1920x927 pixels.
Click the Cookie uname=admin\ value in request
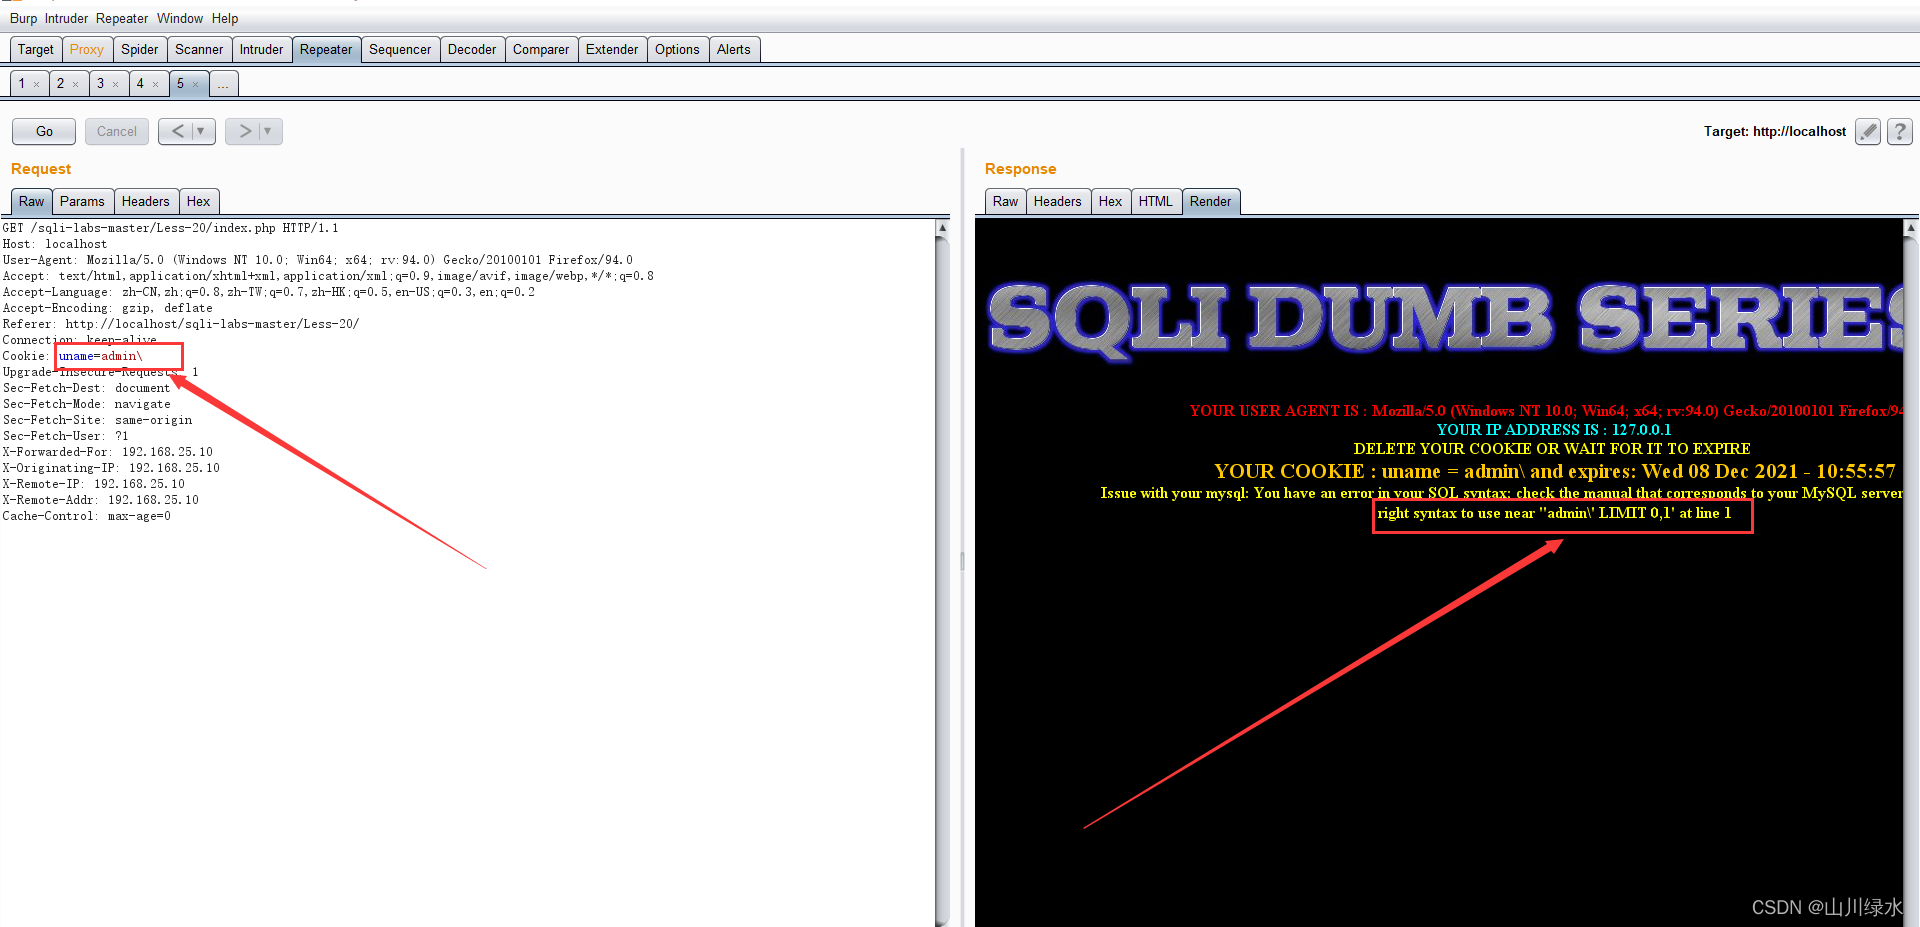click(x=100, y=356)
